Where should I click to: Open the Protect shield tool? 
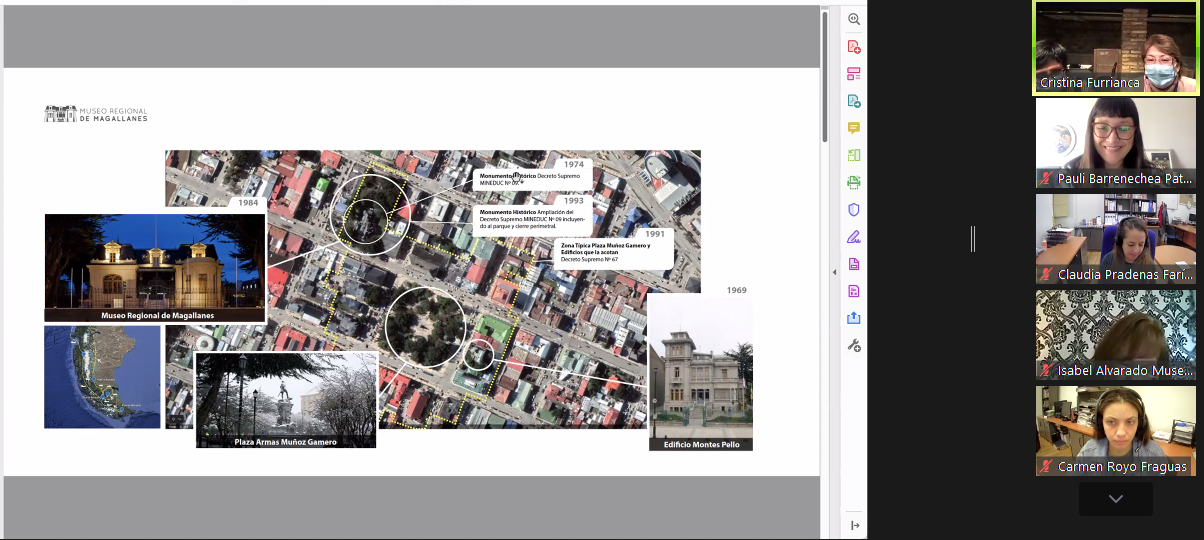coord(854,210)
